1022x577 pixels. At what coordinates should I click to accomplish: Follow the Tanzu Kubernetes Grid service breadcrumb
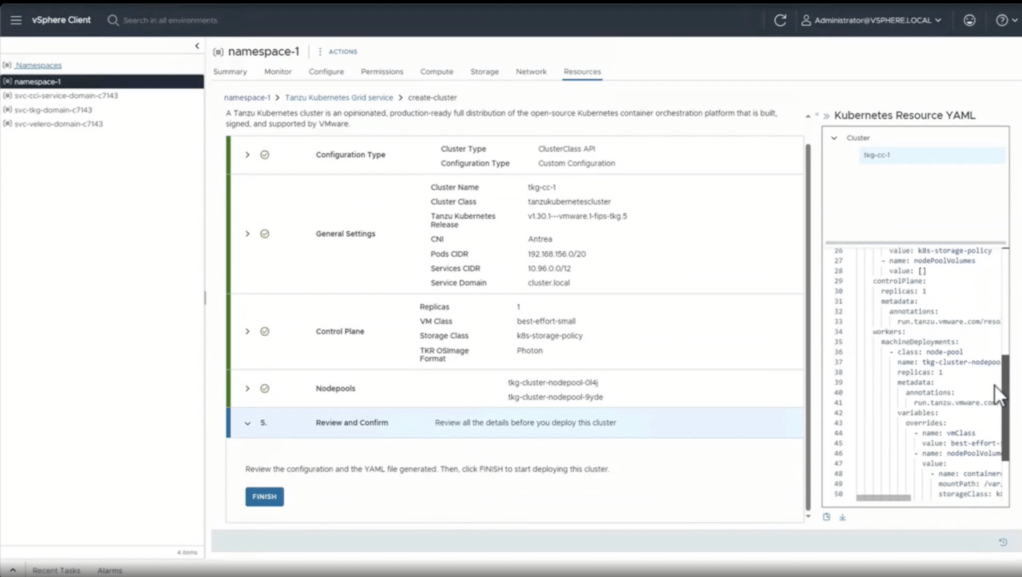339,98
